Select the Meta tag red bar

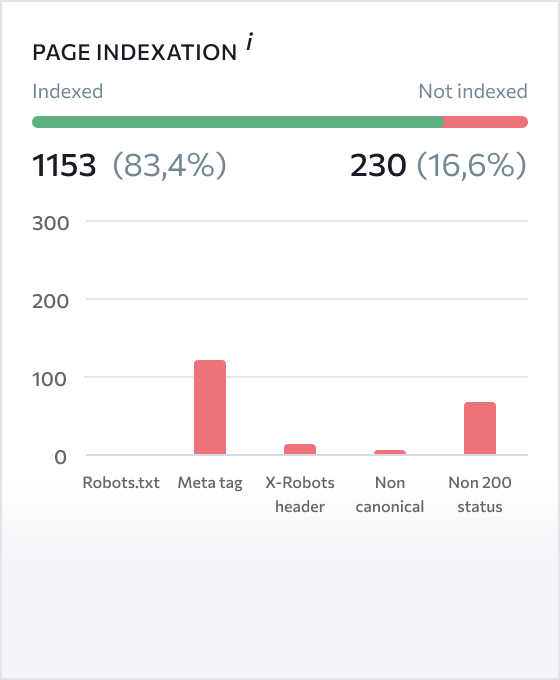[x=210, y=407]
